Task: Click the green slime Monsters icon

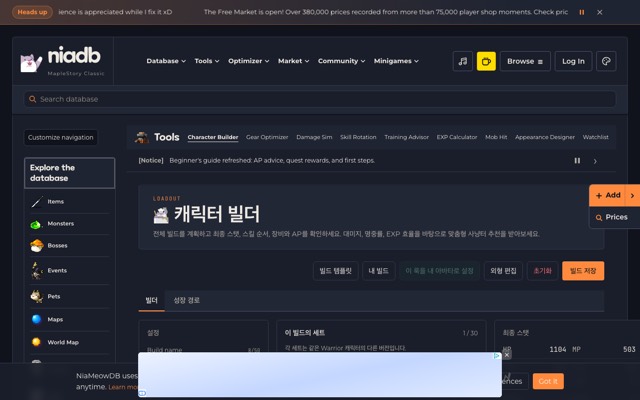Action: (x=36, y=224)
